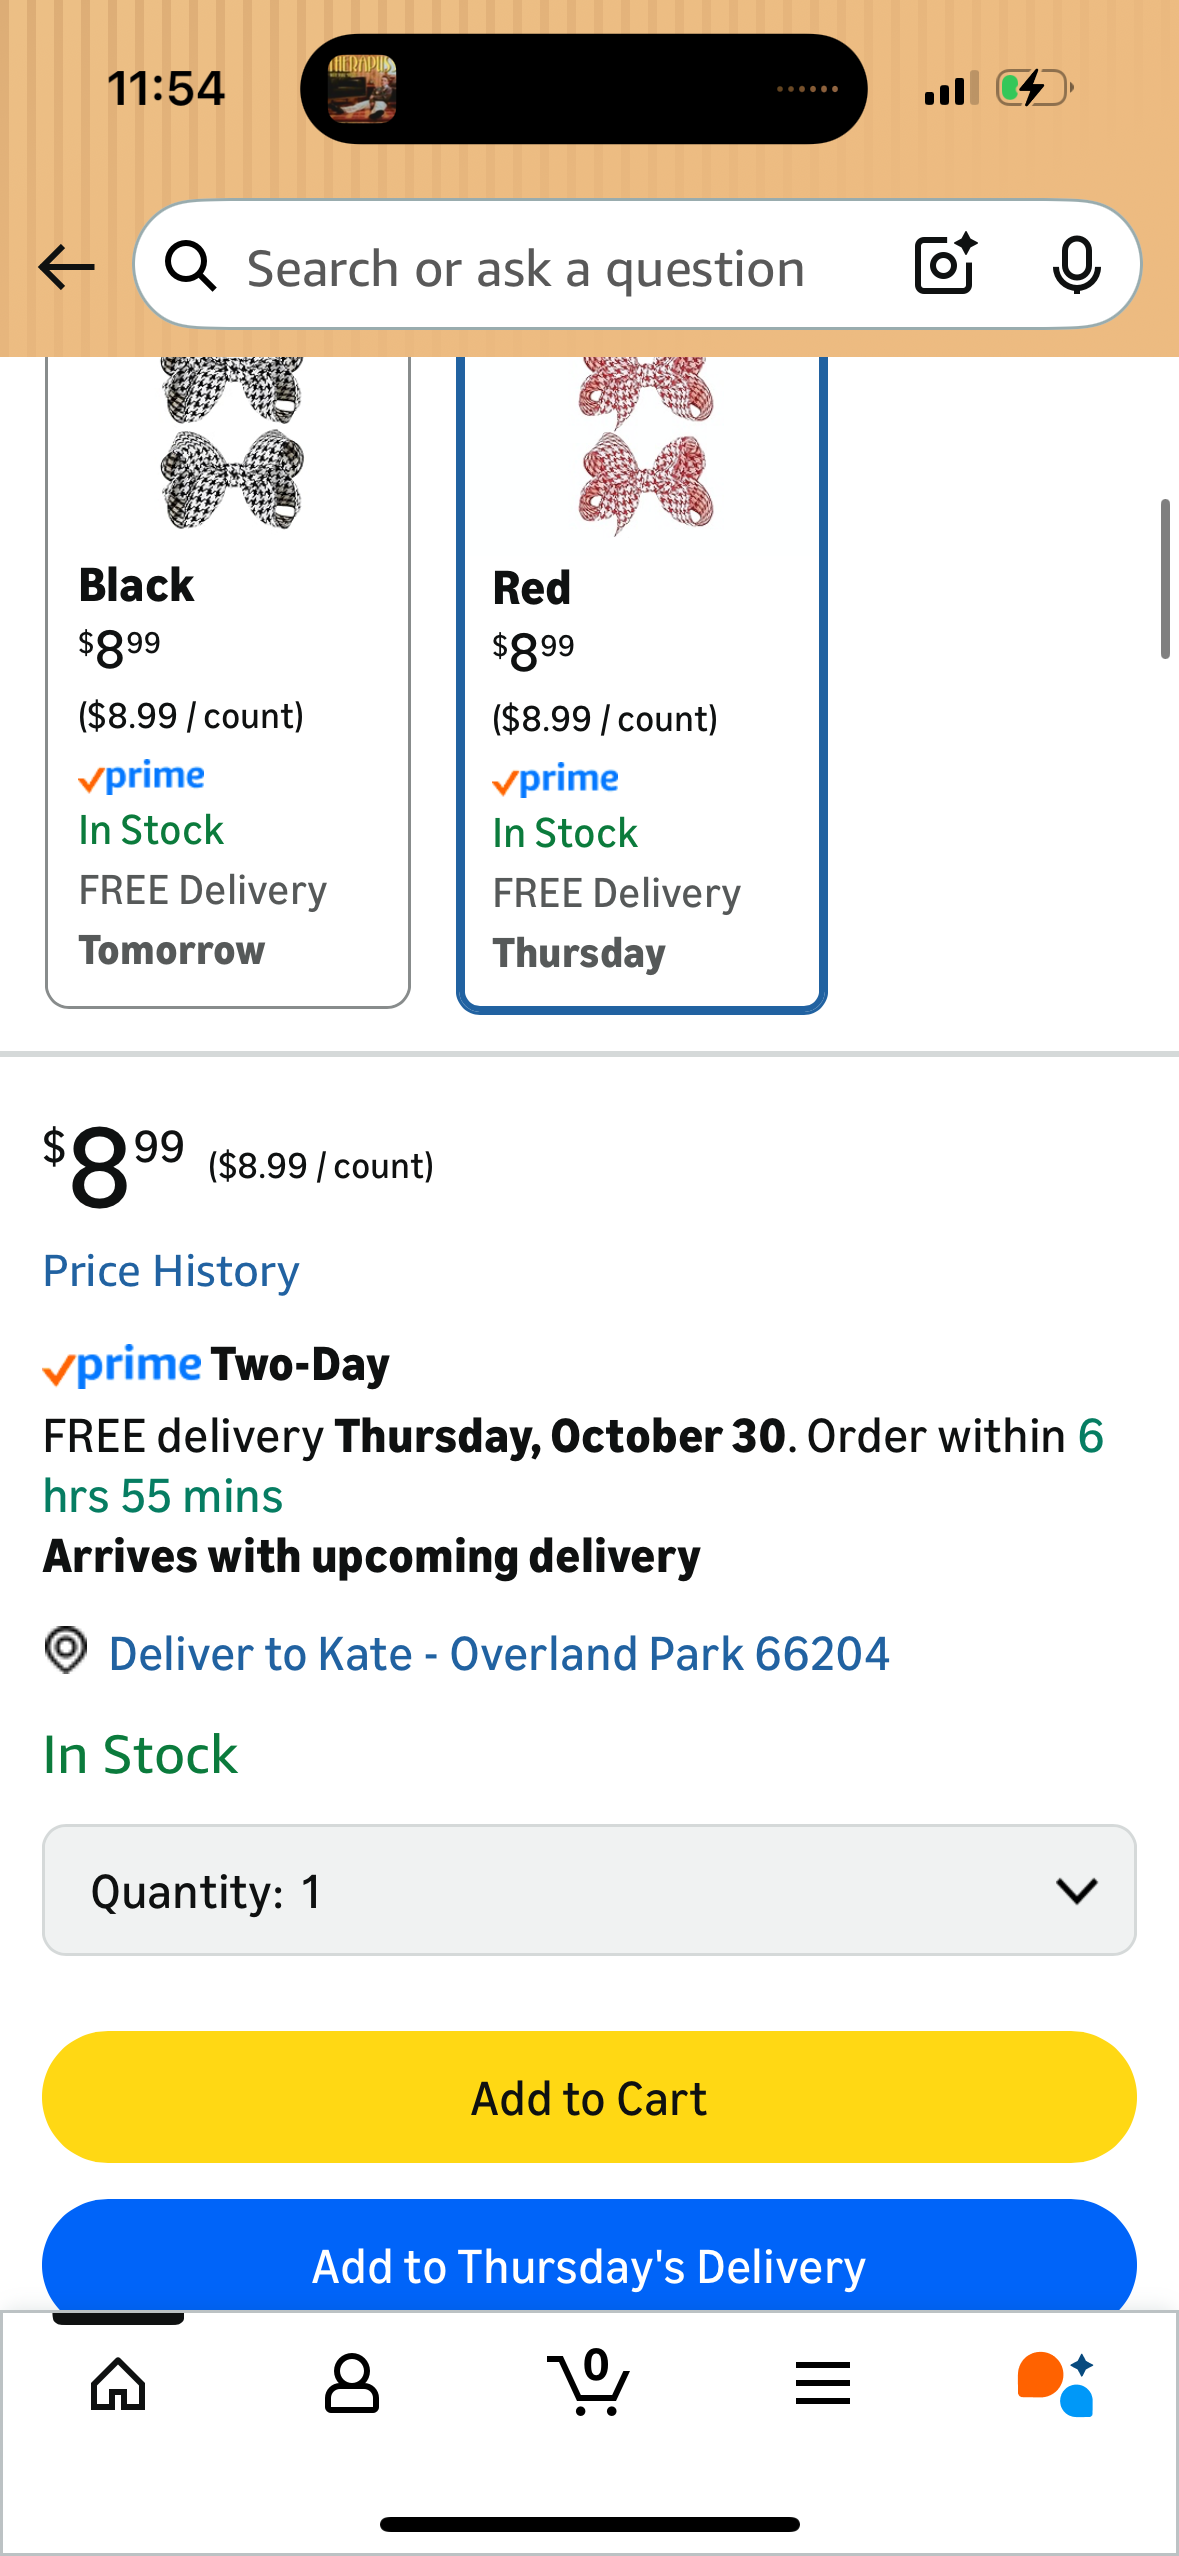Viewport: 1179px width, 2556px height.
Task: Tap the search magnifier icon
Action: tap(190, 267)
